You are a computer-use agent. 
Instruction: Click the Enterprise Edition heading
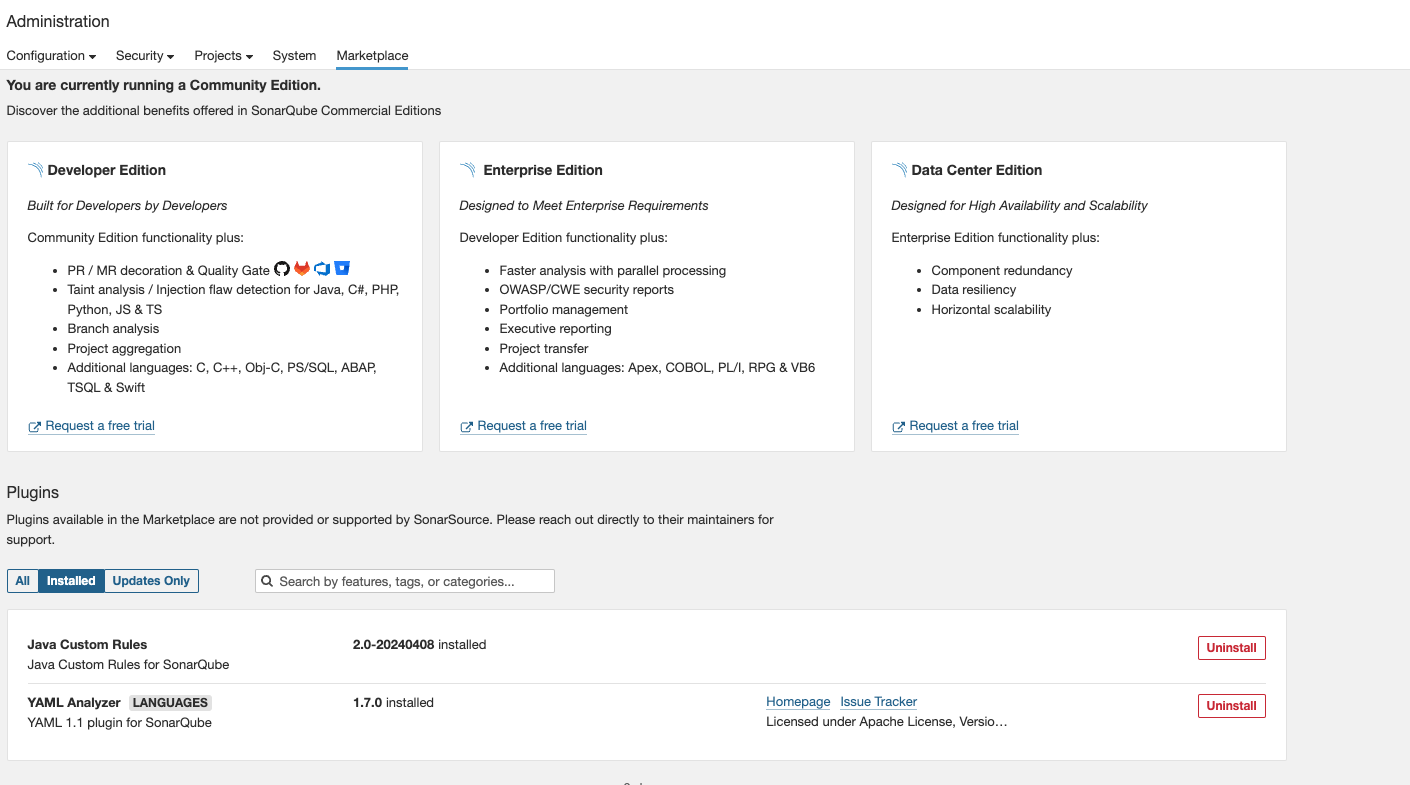(543, 170)
